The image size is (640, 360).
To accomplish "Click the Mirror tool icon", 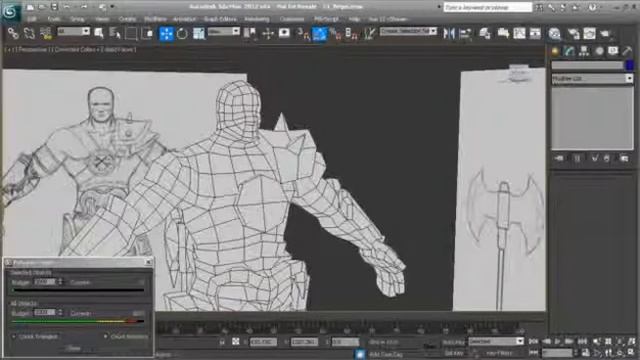I will tap(449, 33).
